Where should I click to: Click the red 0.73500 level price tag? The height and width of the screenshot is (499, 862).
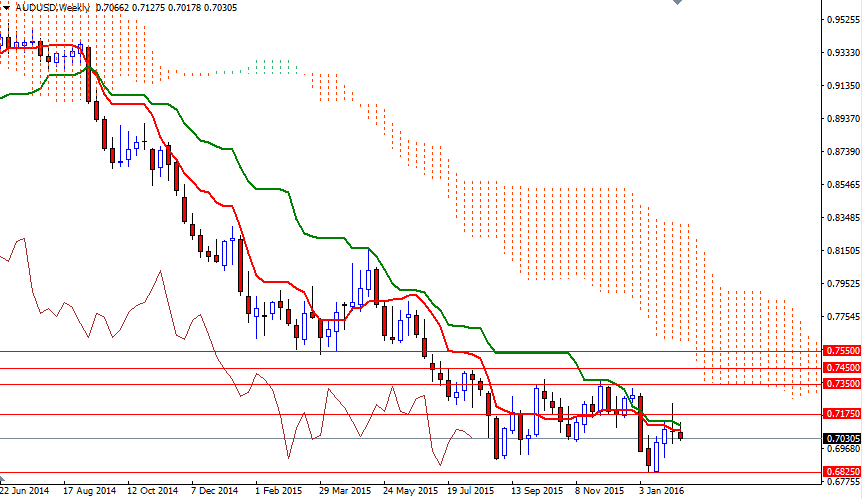[x=842, y=383]
